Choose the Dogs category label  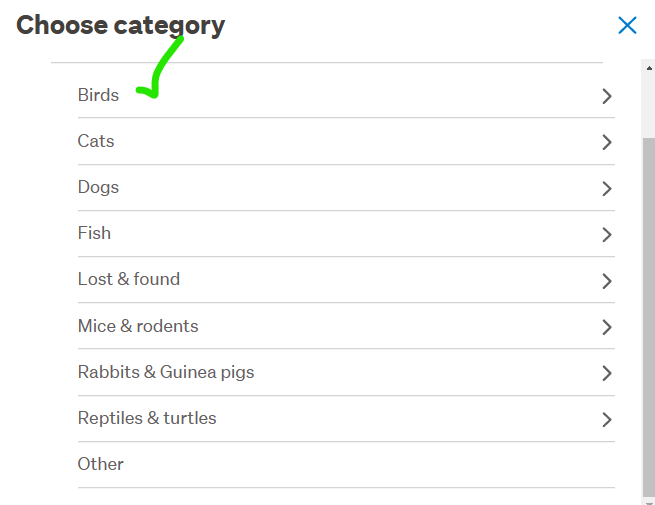tap(98, 187)
